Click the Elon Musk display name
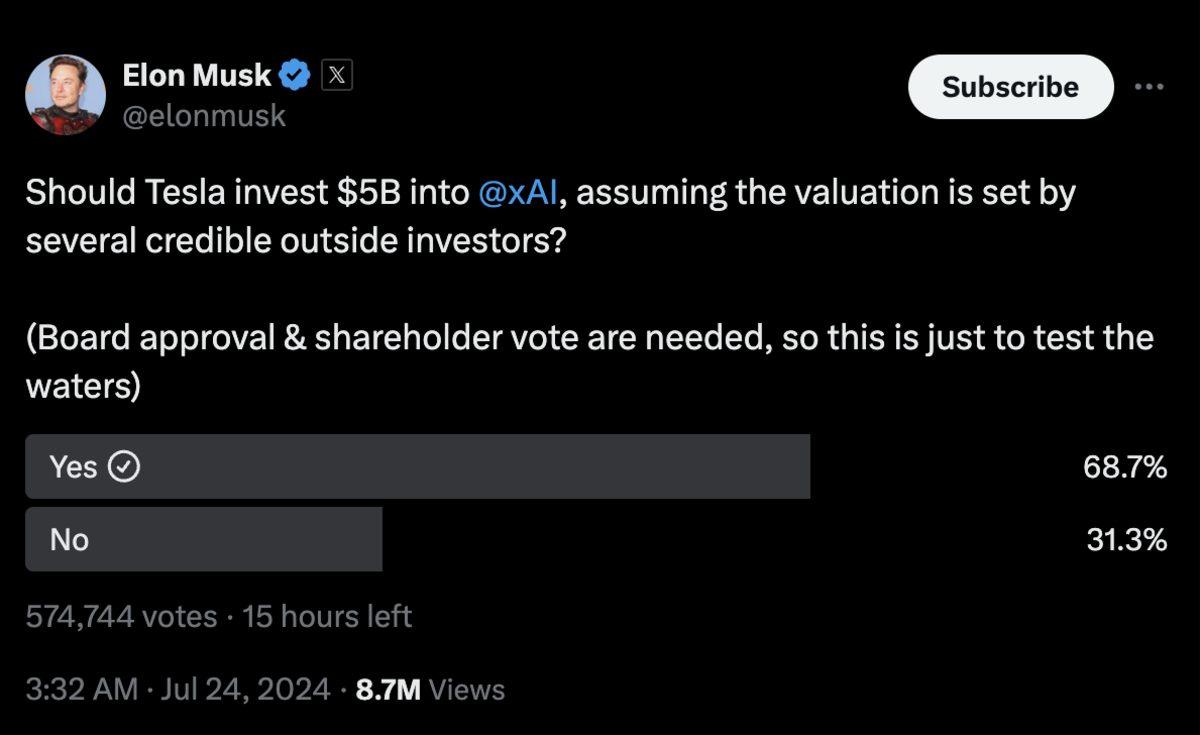Image resolution: width=1200 pixels, height=735 pixels. [196, 73]
